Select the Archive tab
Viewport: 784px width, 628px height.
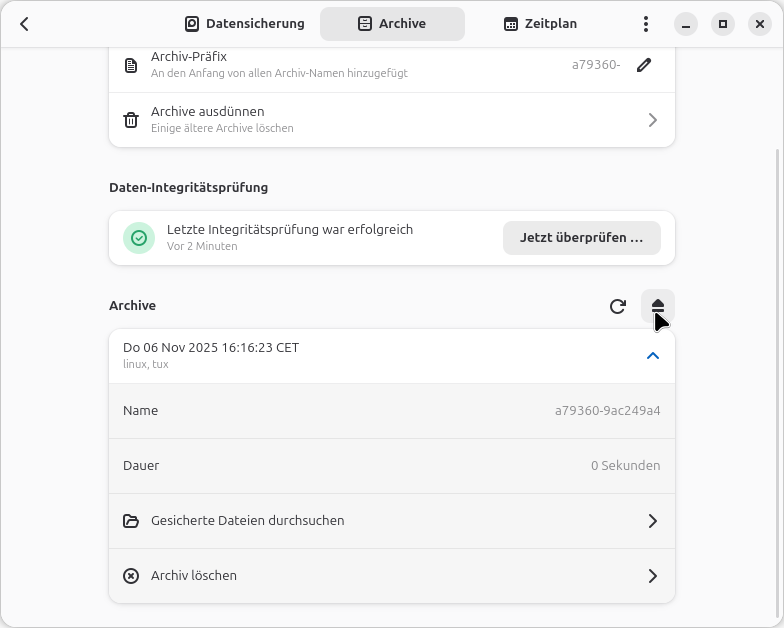pos(392,24)
